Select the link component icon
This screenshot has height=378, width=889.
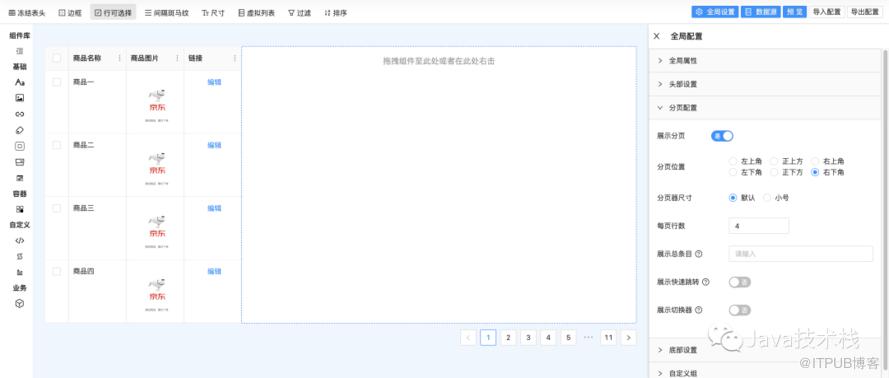(19, 114)
